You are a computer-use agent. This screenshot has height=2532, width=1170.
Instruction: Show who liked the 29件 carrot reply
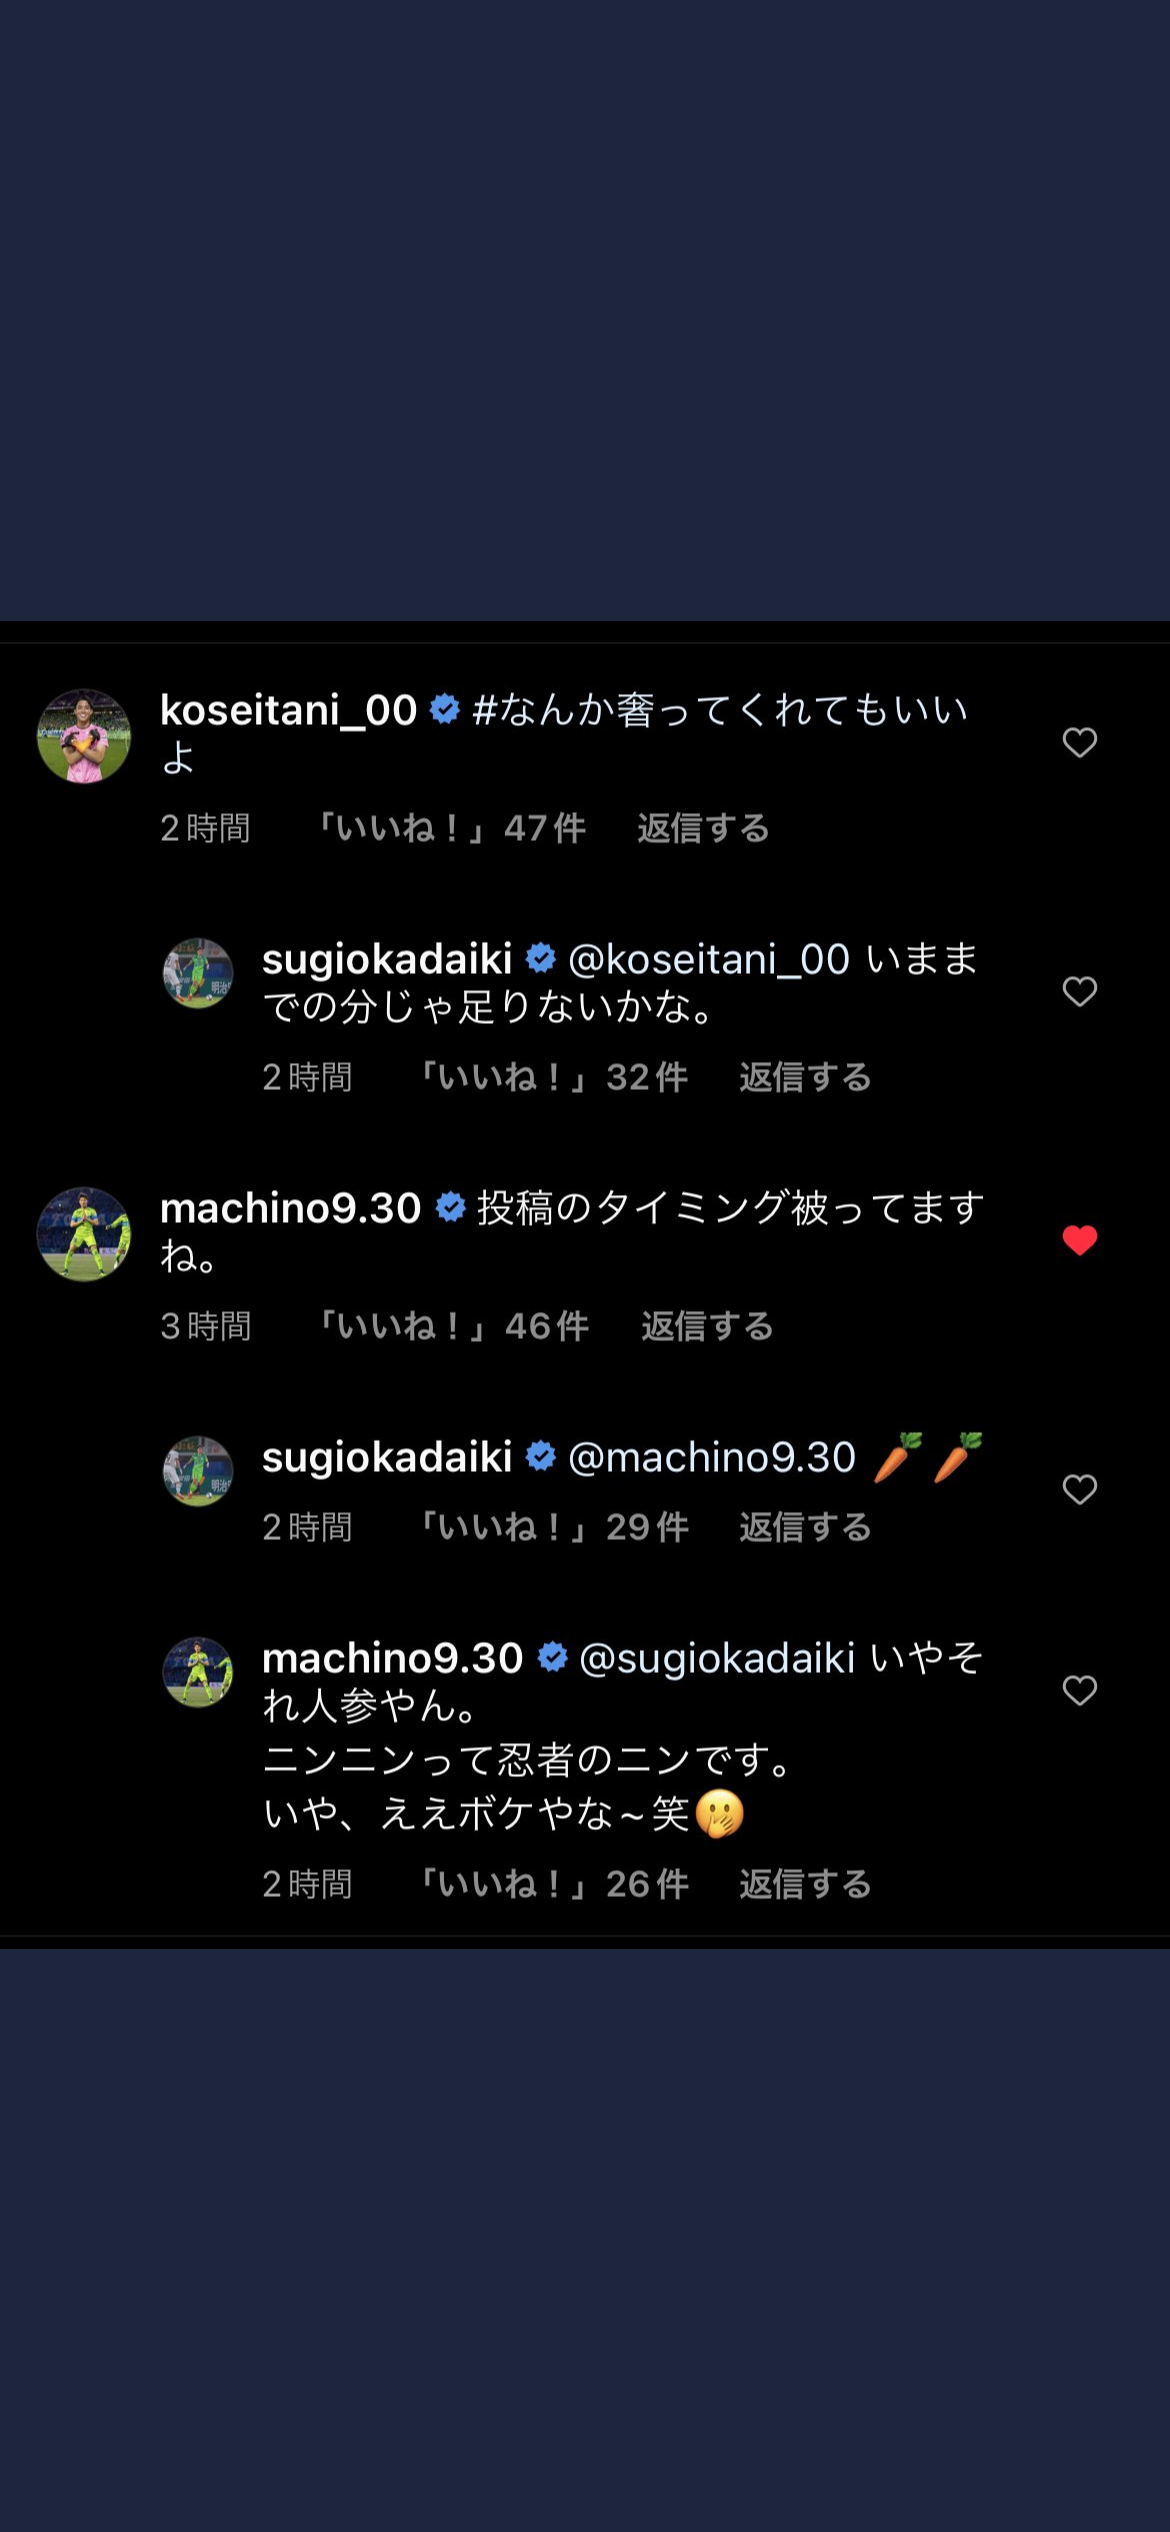click(x=555, y=1527)
